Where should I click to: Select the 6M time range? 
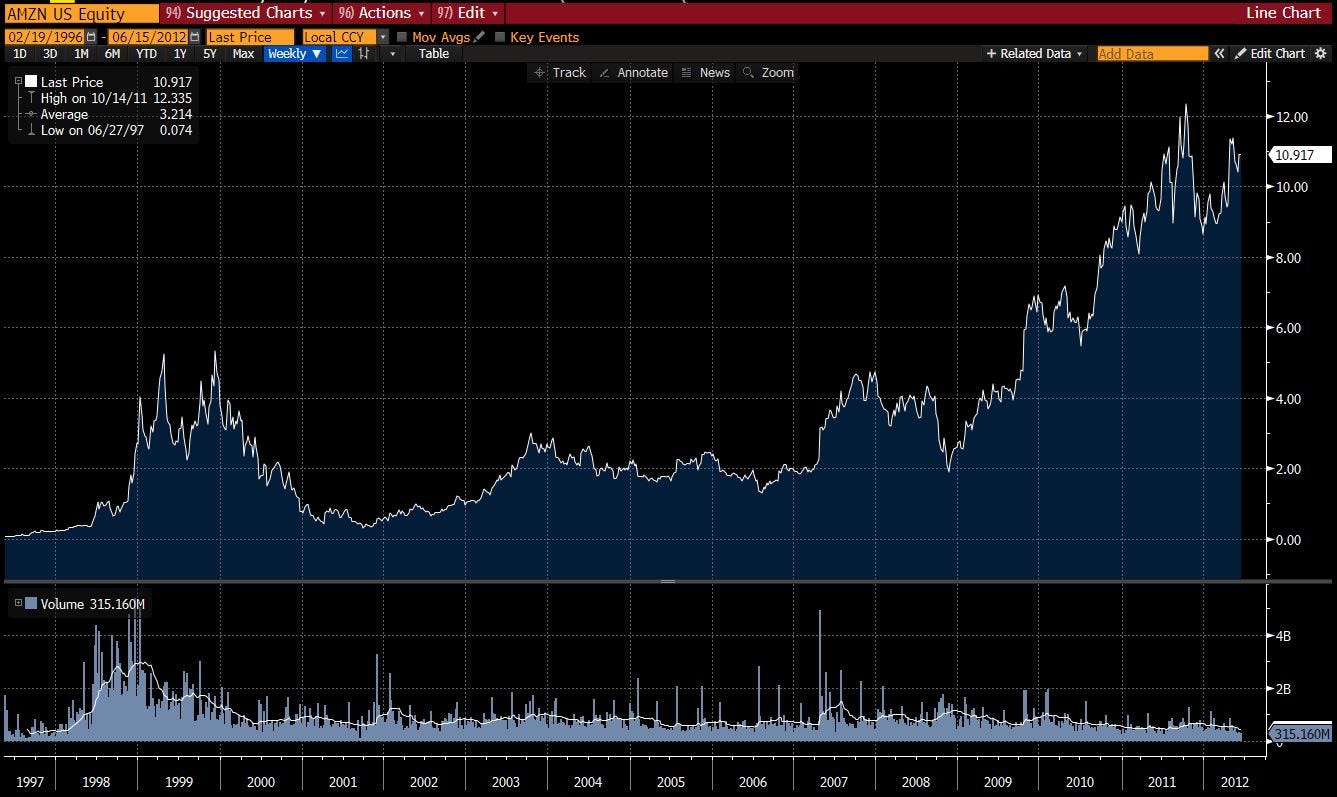[x=112, y=54]
